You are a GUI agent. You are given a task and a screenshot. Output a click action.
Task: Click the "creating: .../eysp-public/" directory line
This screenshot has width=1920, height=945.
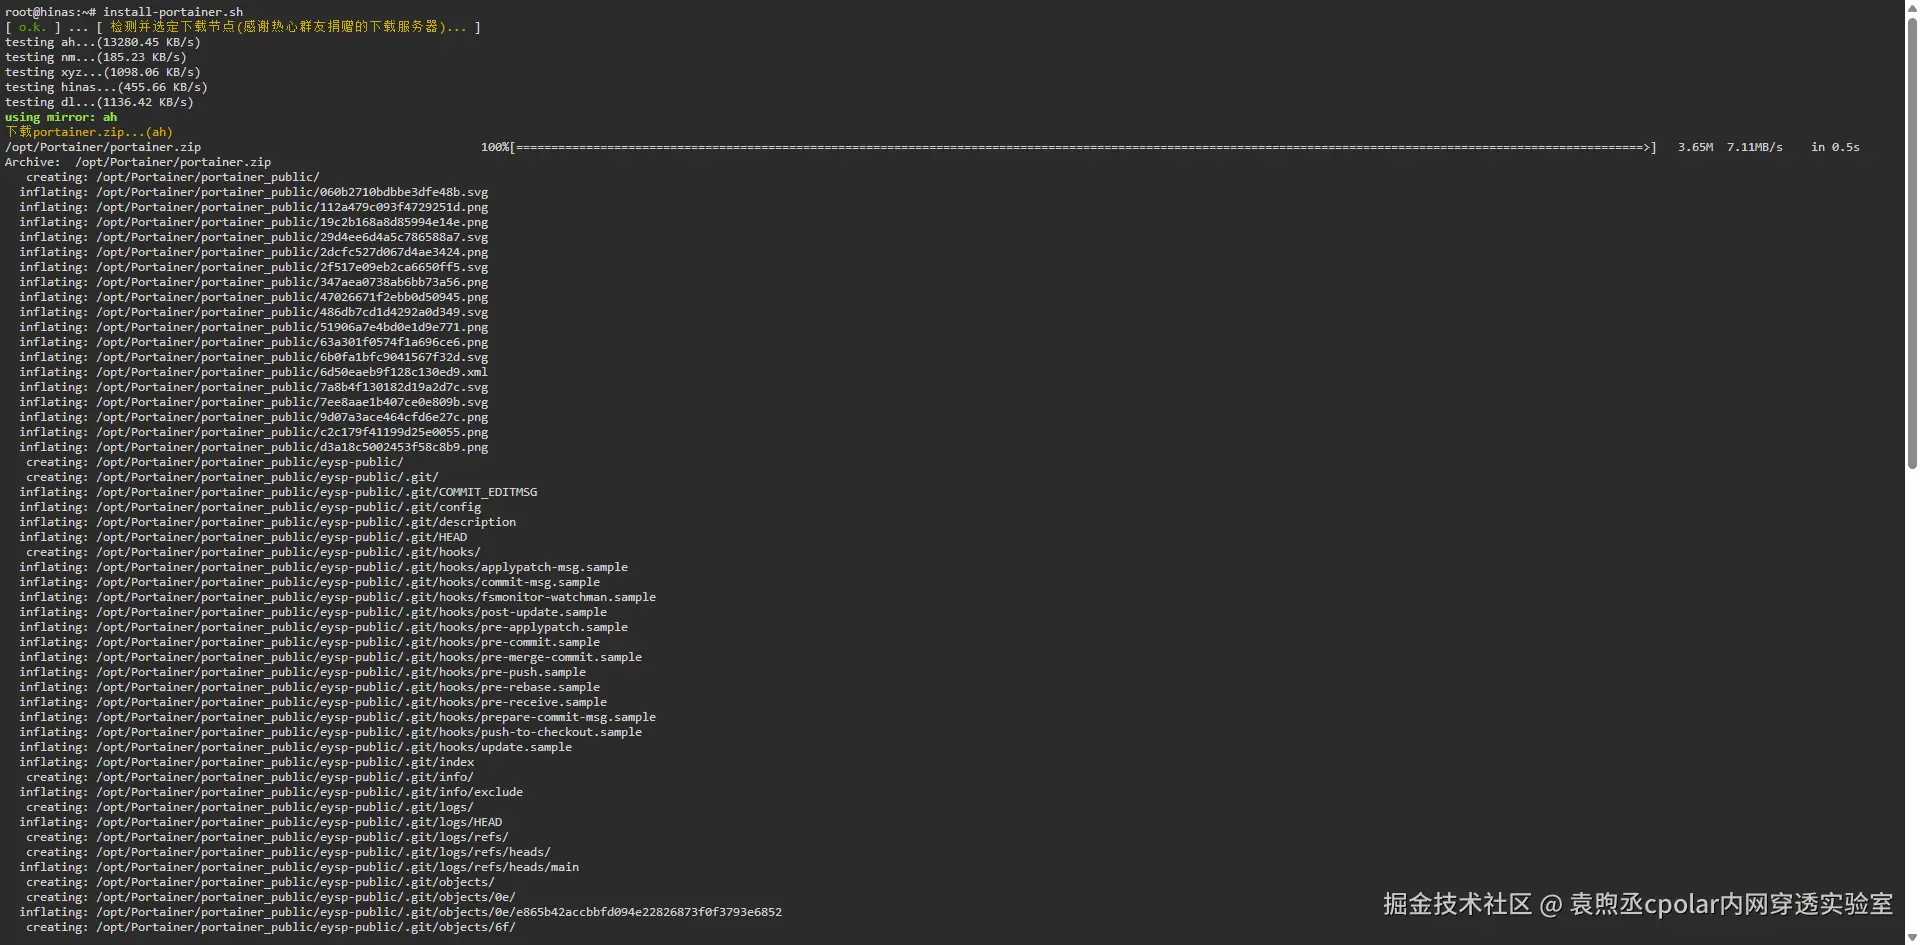coord(215,462)
